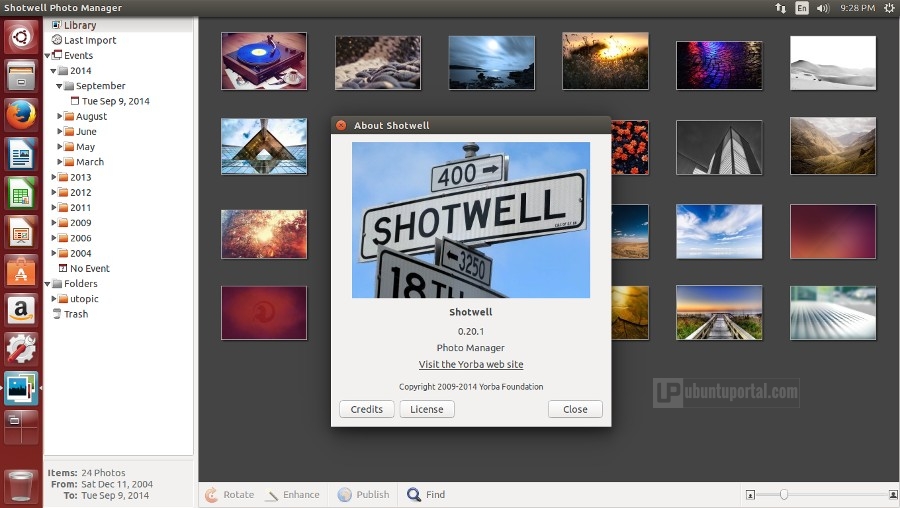Click the Publish globe icon
The image size is (900, 508).
pyautogui.click(x=345, y=495)
